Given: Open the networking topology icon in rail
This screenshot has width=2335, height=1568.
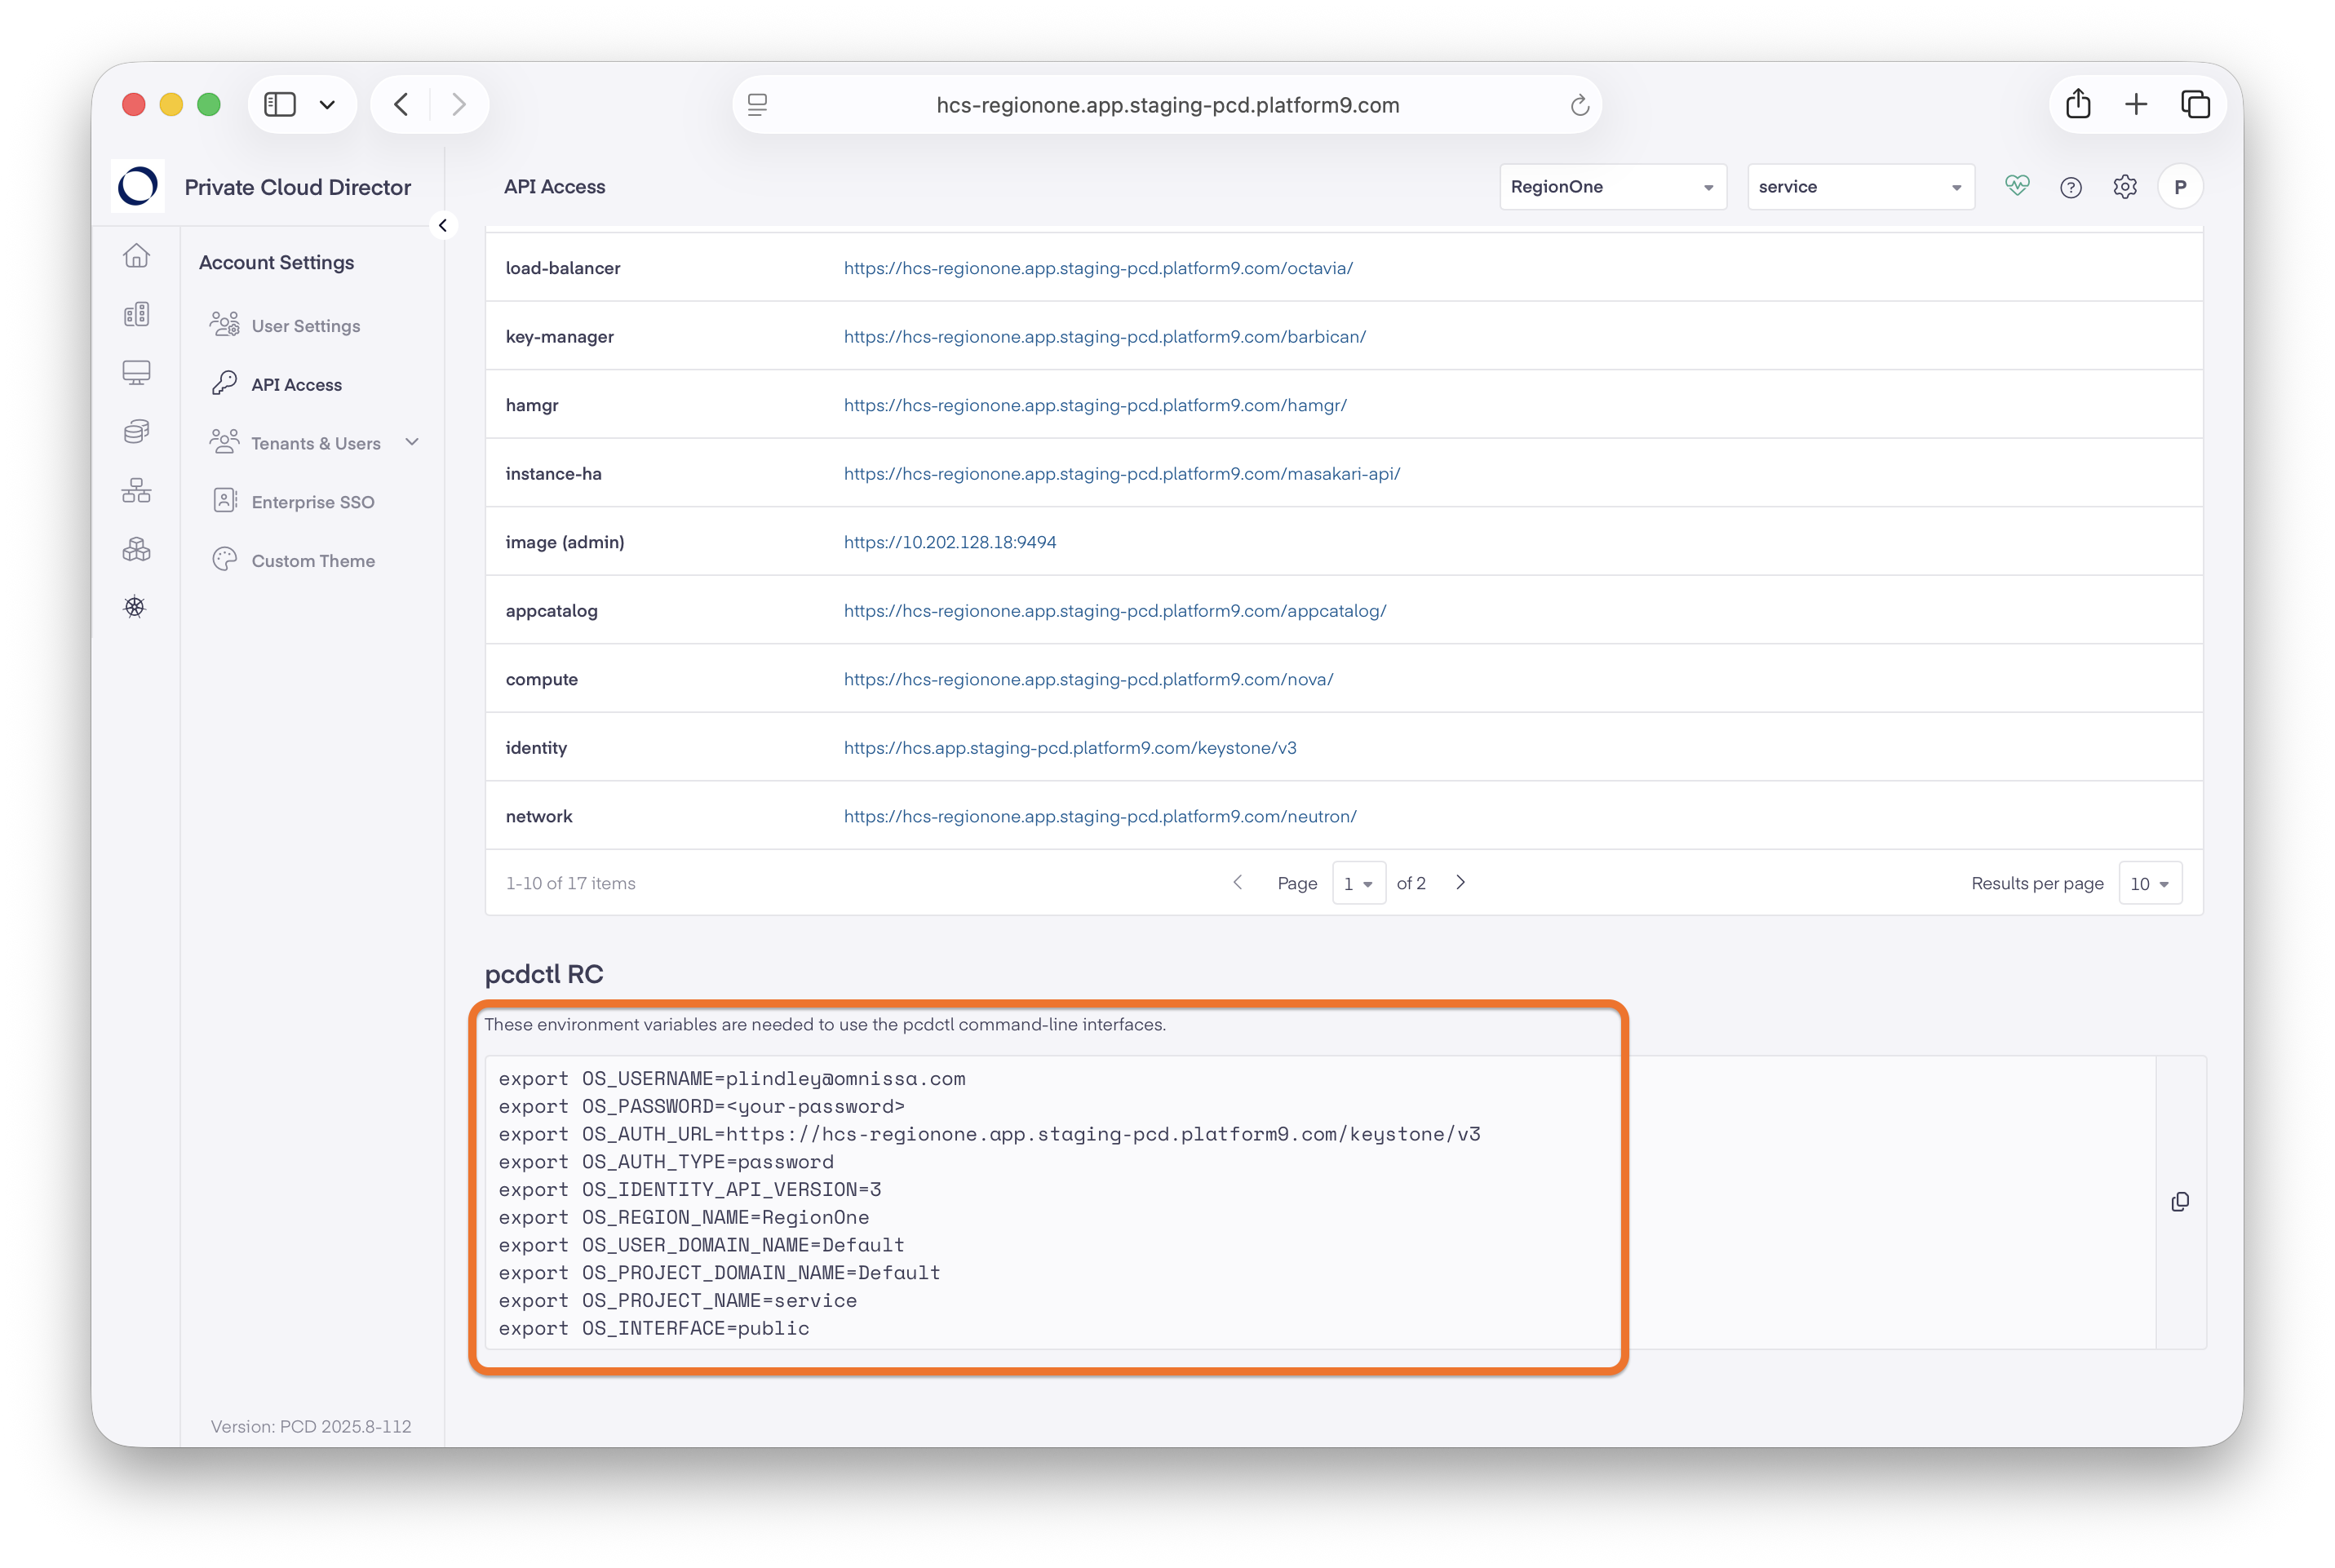Looking at the screenshot, I should click(136, 490).
